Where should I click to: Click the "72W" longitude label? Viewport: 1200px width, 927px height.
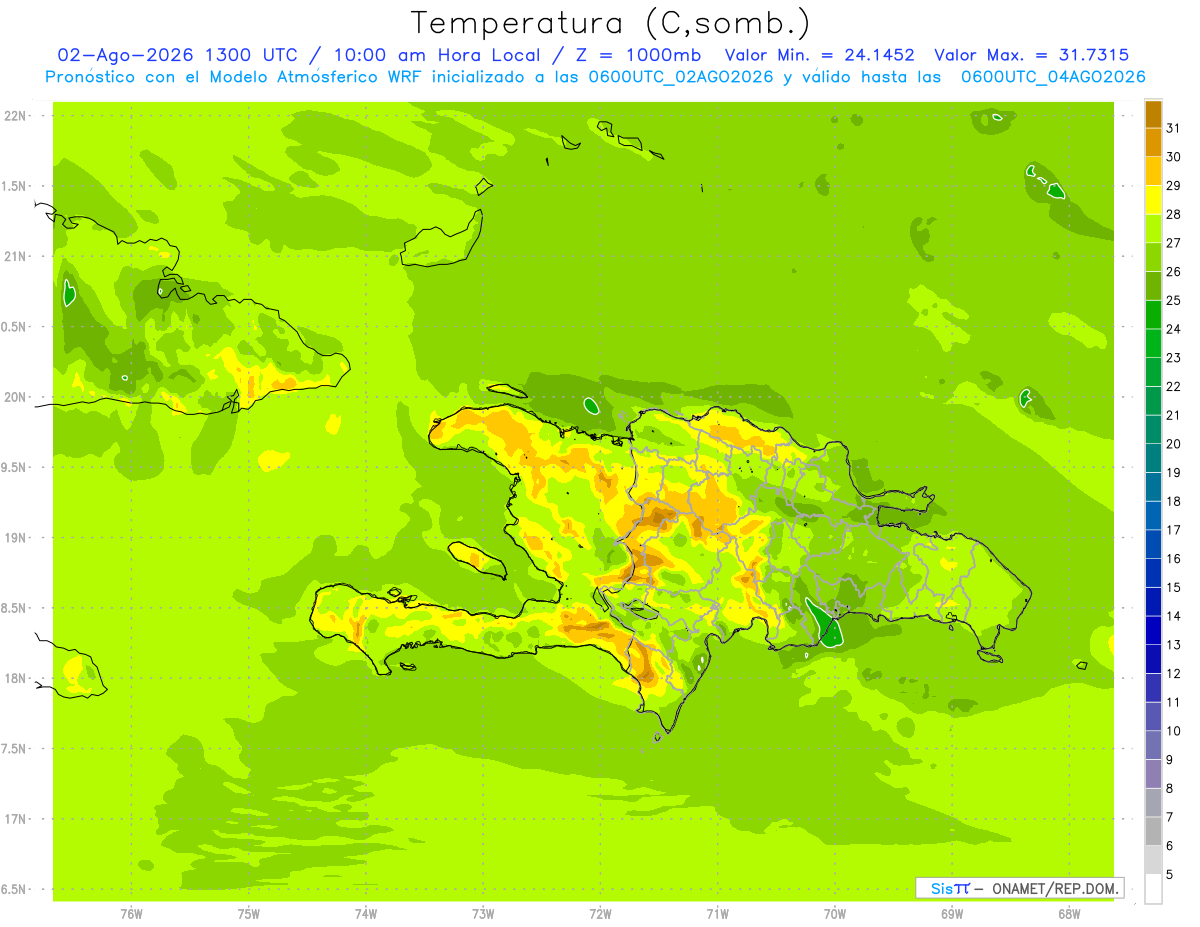[x=601, y=914]
